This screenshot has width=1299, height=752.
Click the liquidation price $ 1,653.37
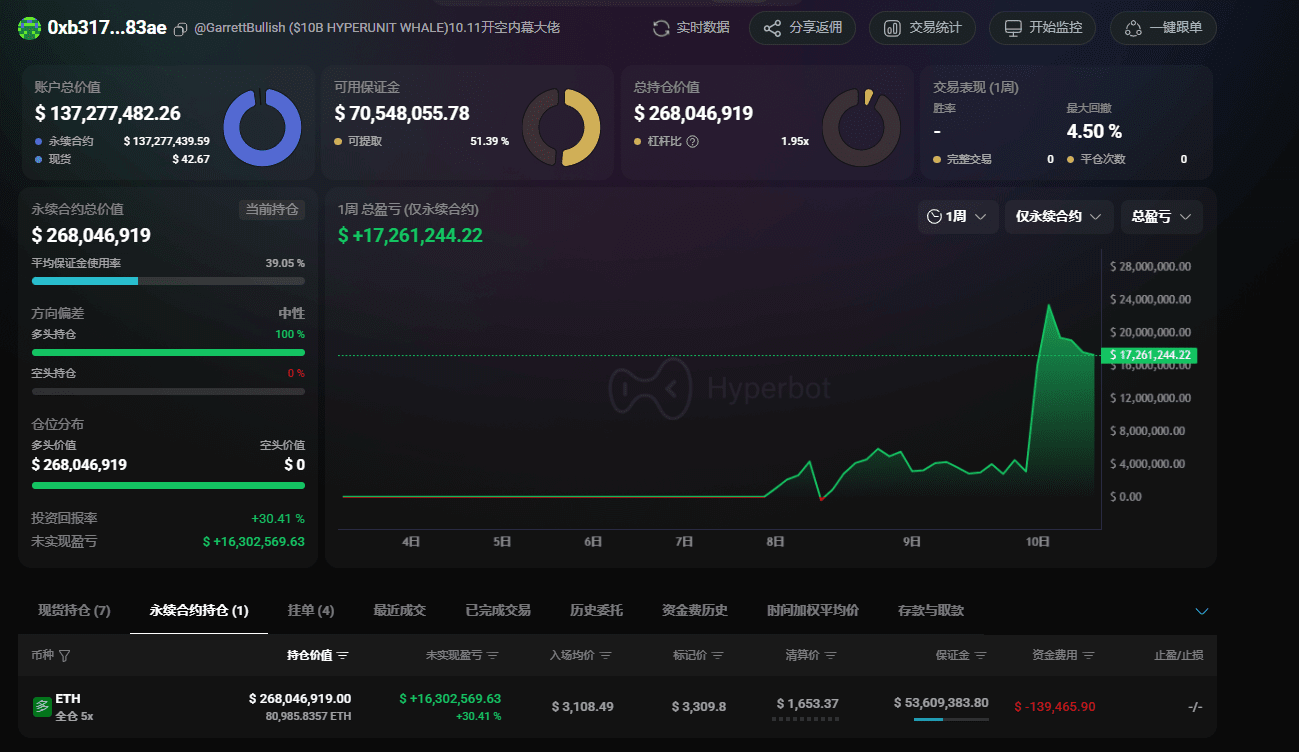point(807,704)
